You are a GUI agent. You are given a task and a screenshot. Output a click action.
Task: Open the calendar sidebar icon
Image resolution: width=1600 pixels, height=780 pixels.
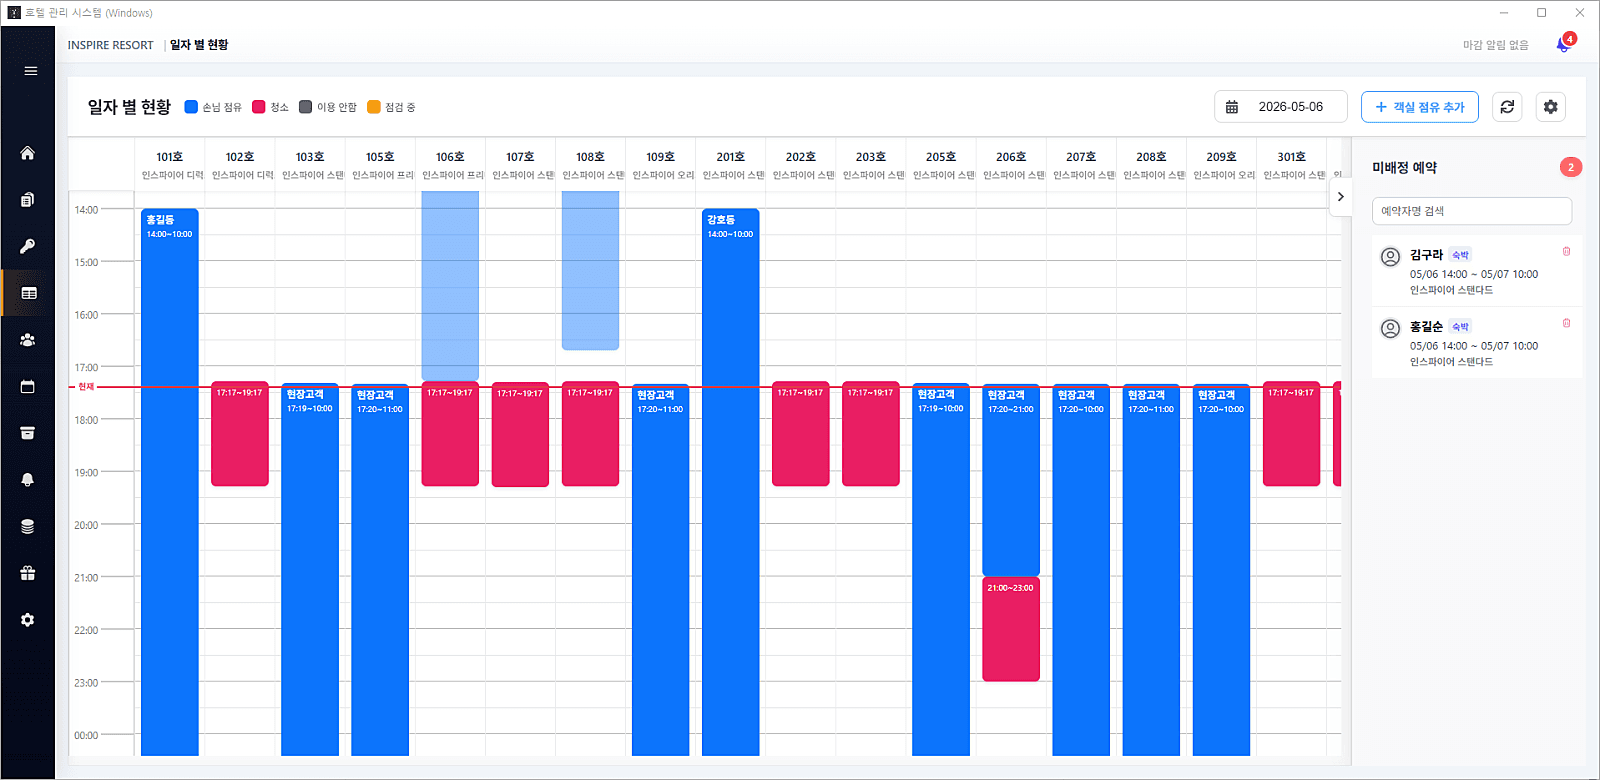pyautogui.click(x=28, y=386)
